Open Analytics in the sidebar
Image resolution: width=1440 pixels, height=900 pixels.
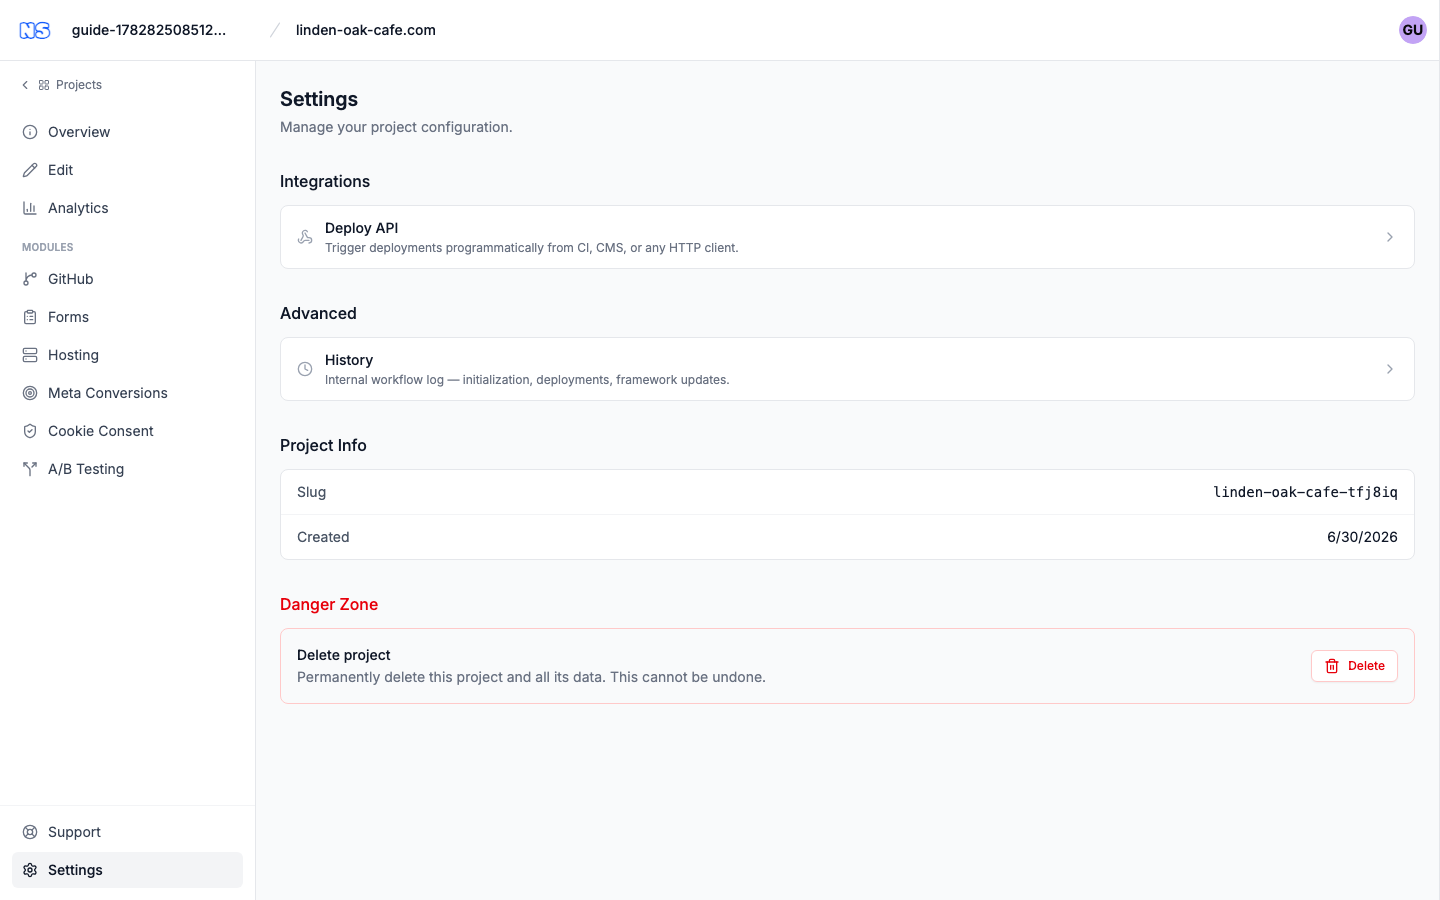tap(127, 208)
